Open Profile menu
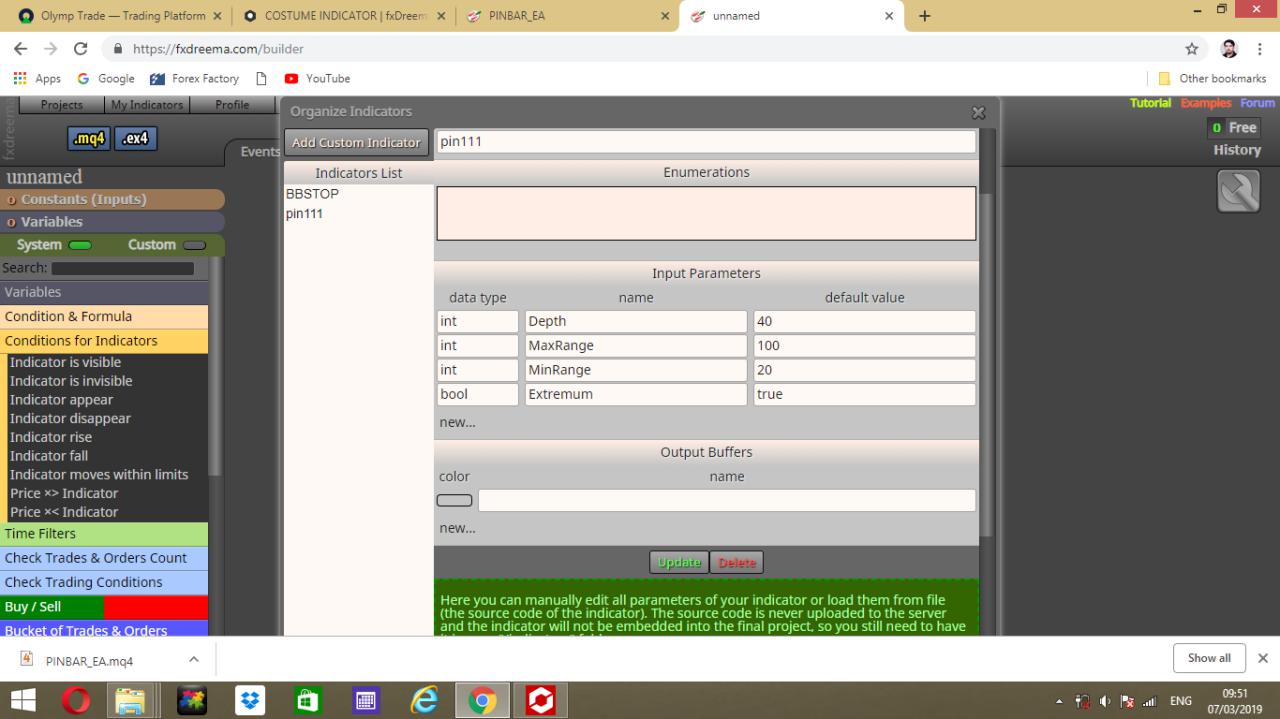 [232, 104]
